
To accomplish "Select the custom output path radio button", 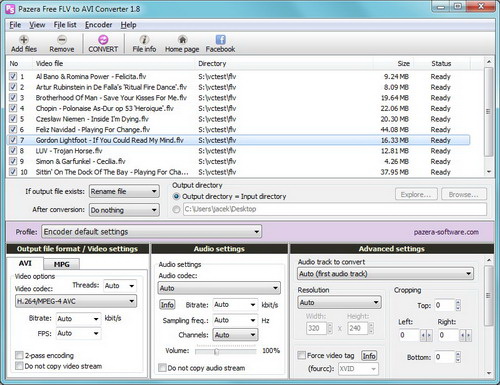I will [176, 209].
